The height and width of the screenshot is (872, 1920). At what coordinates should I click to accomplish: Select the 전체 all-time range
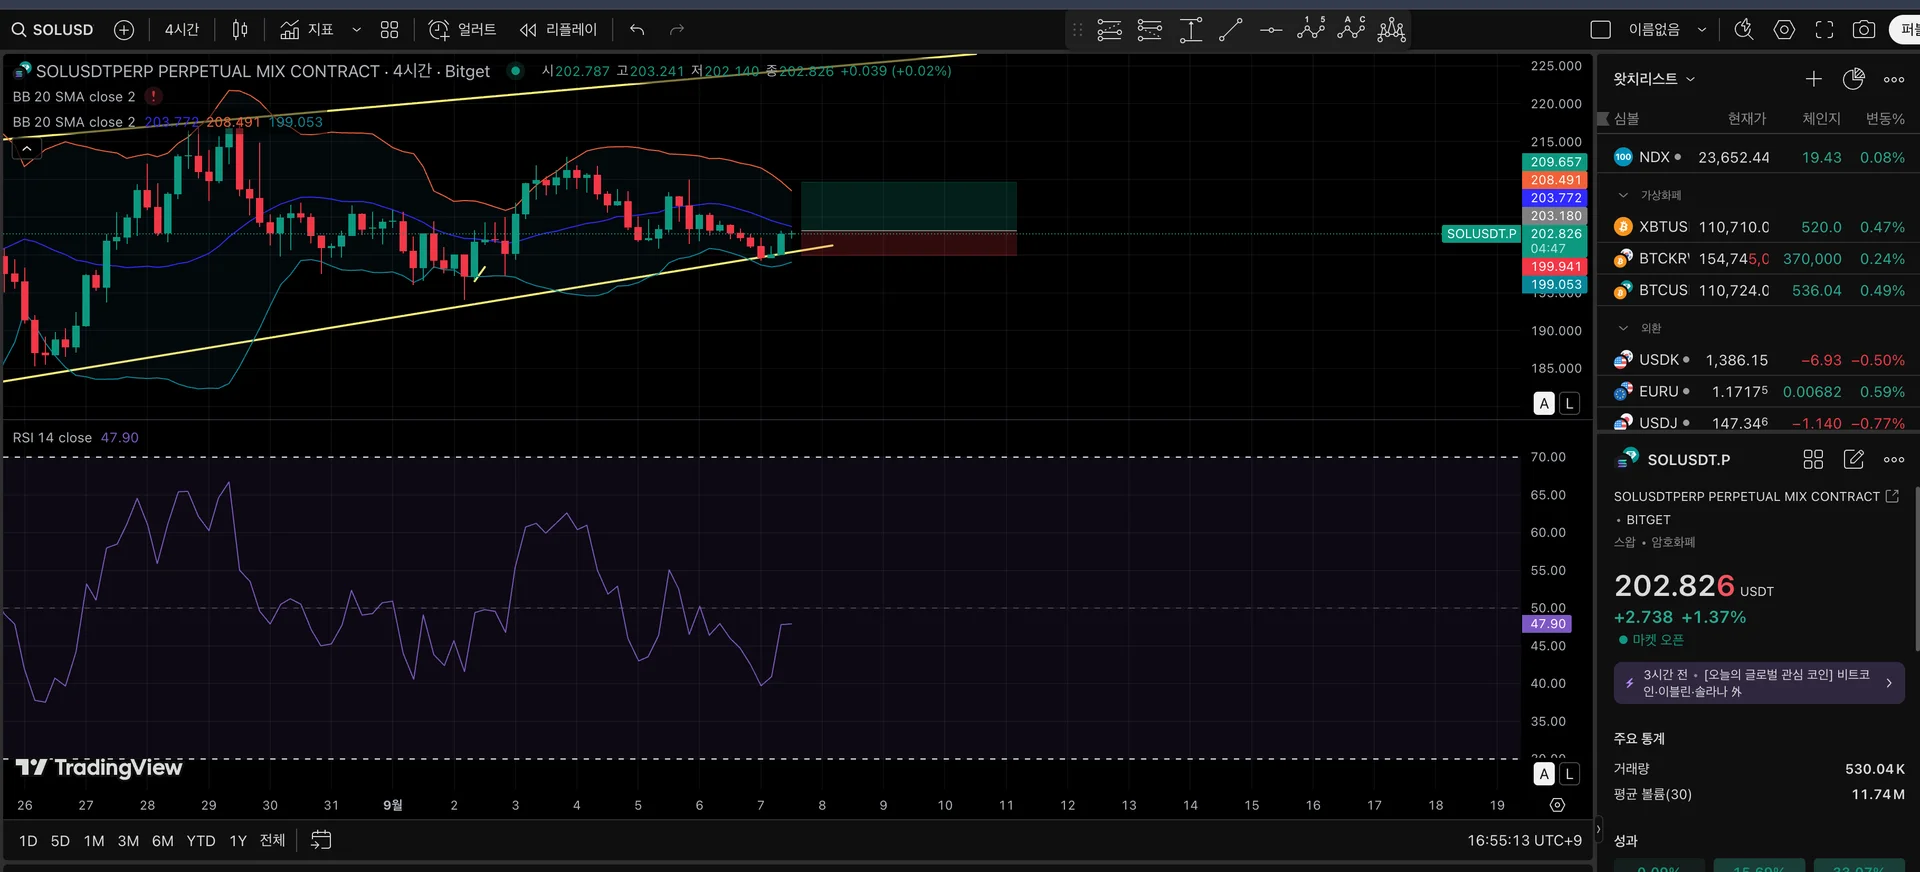[x=273, y=841]
